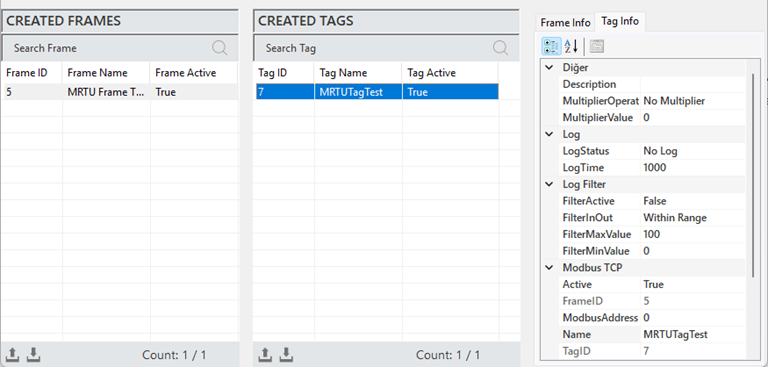Switch property grid to categorized view
The height and width of the screenshot is (367, 768).
tap(551, 47)
